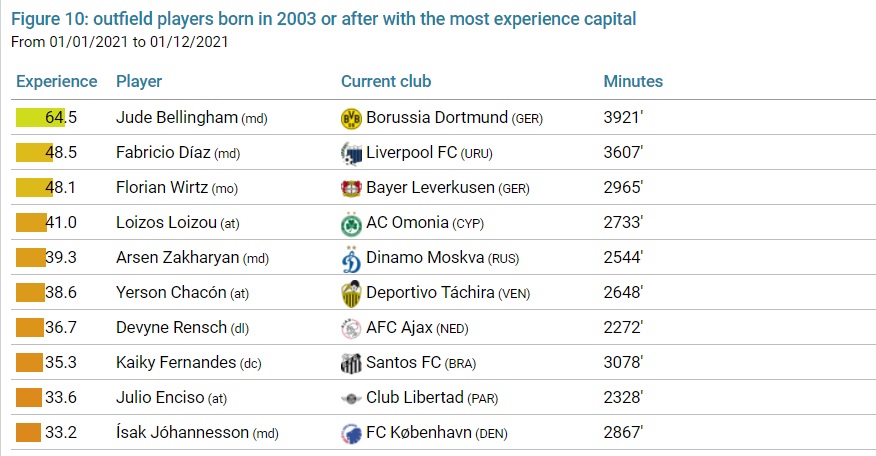Sort by the Experience column header
Screen dimensions: 876x456
[x=57, y=82]
